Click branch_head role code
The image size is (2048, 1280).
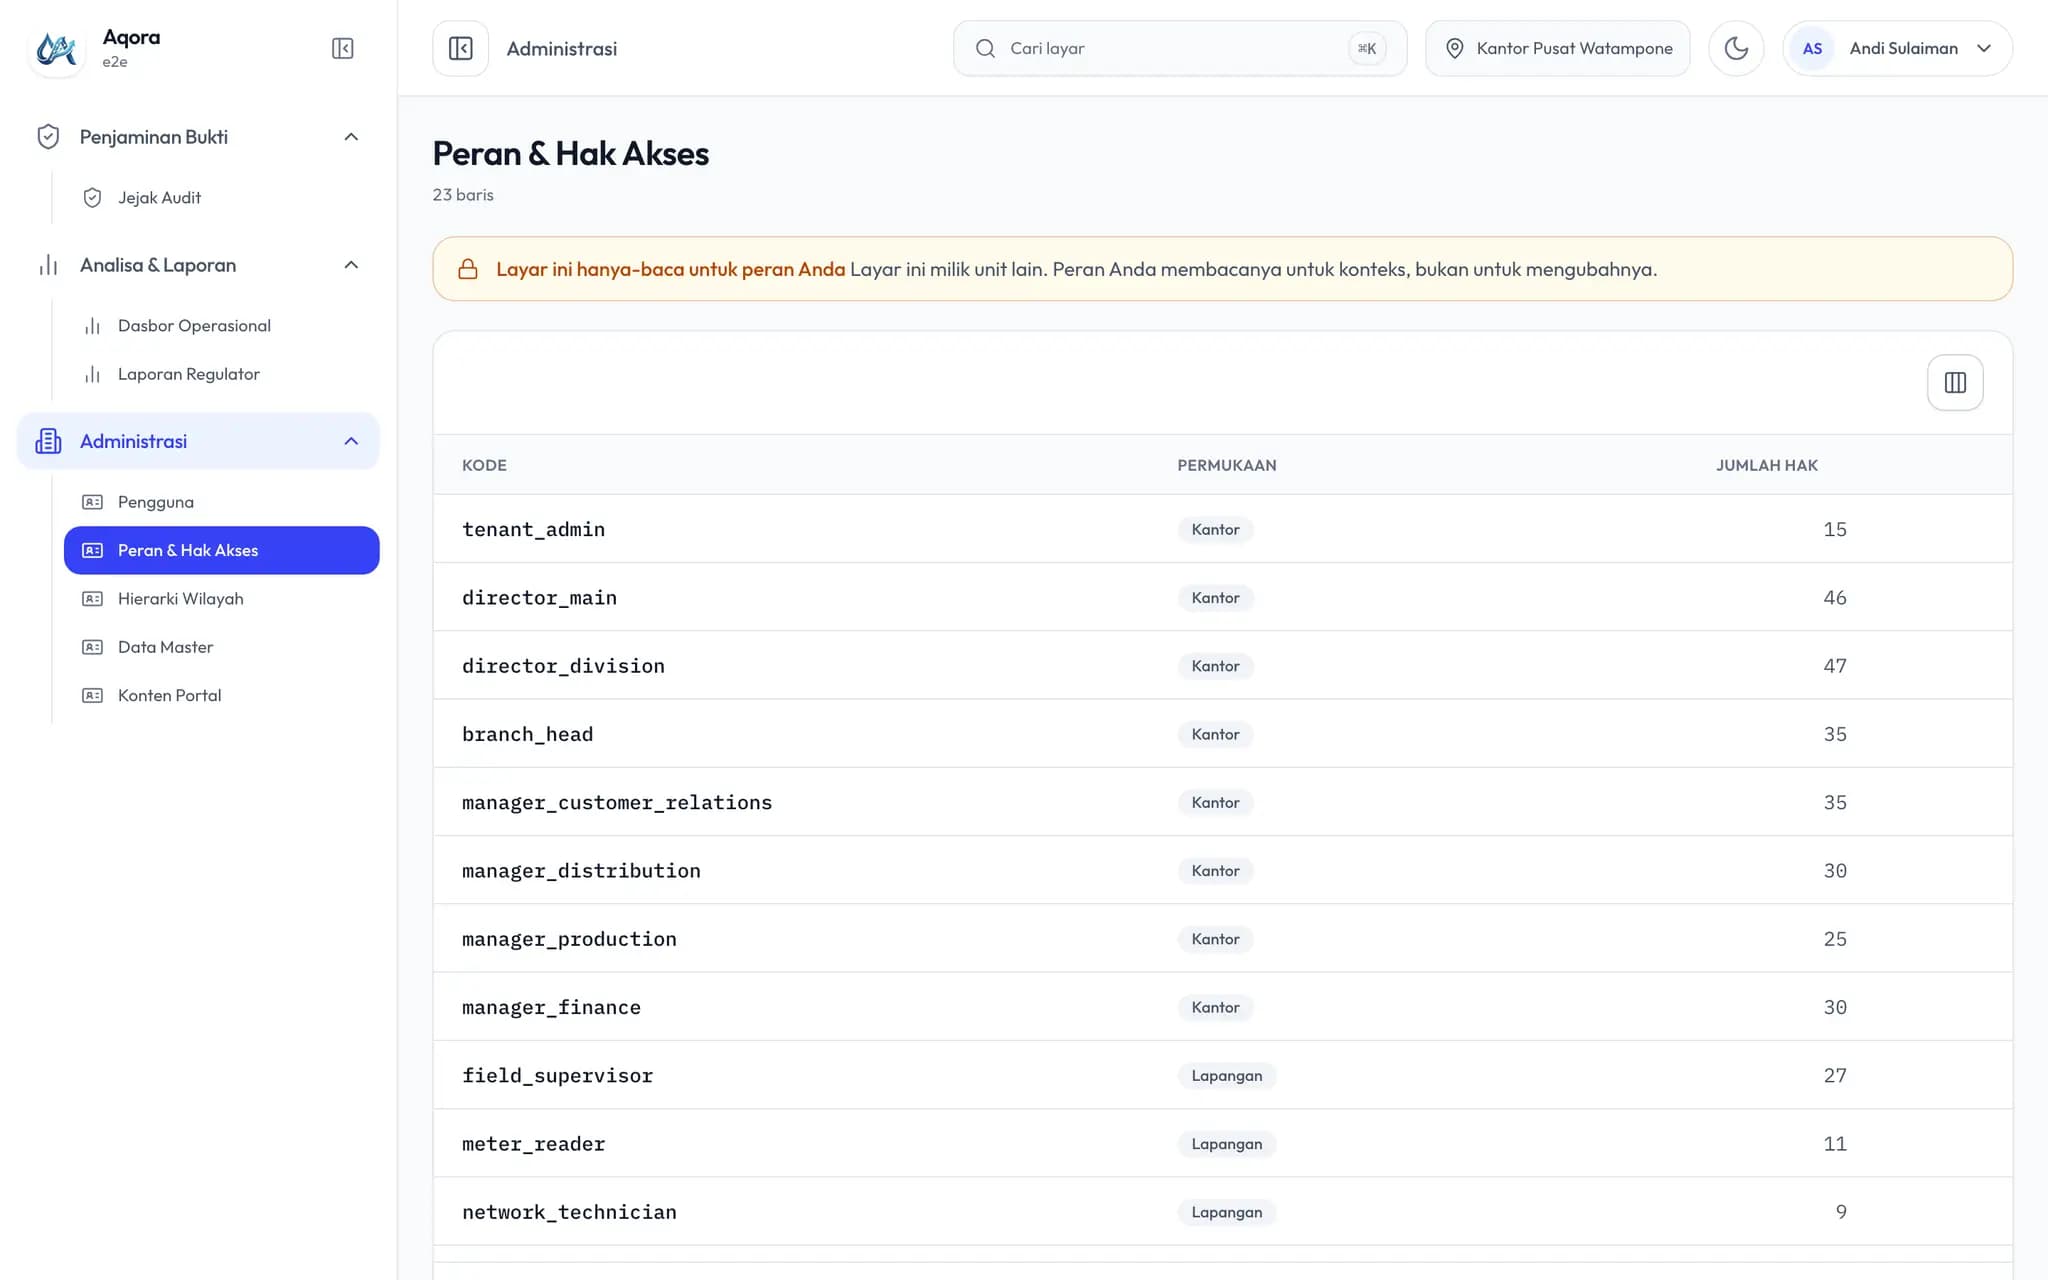pos(527,734)
